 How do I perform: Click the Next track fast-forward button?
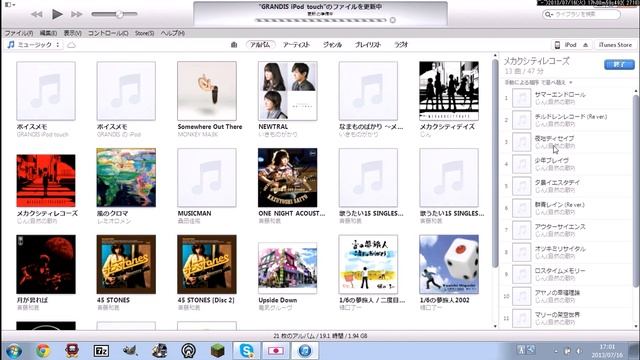pos(76,14)
